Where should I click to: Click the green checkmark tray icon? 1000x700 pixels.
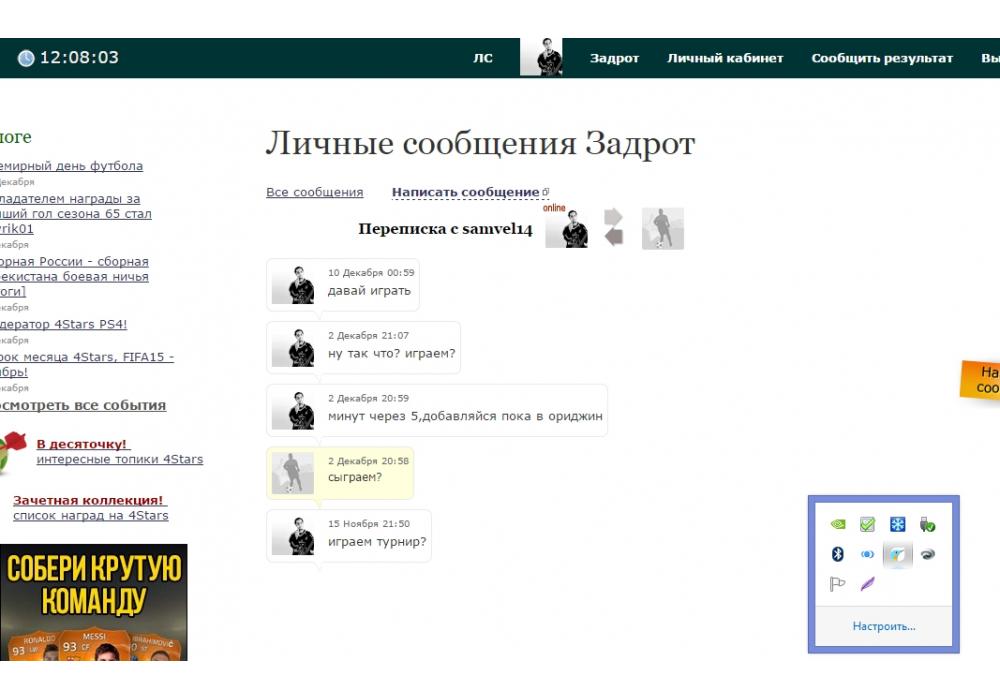[868, 524]
